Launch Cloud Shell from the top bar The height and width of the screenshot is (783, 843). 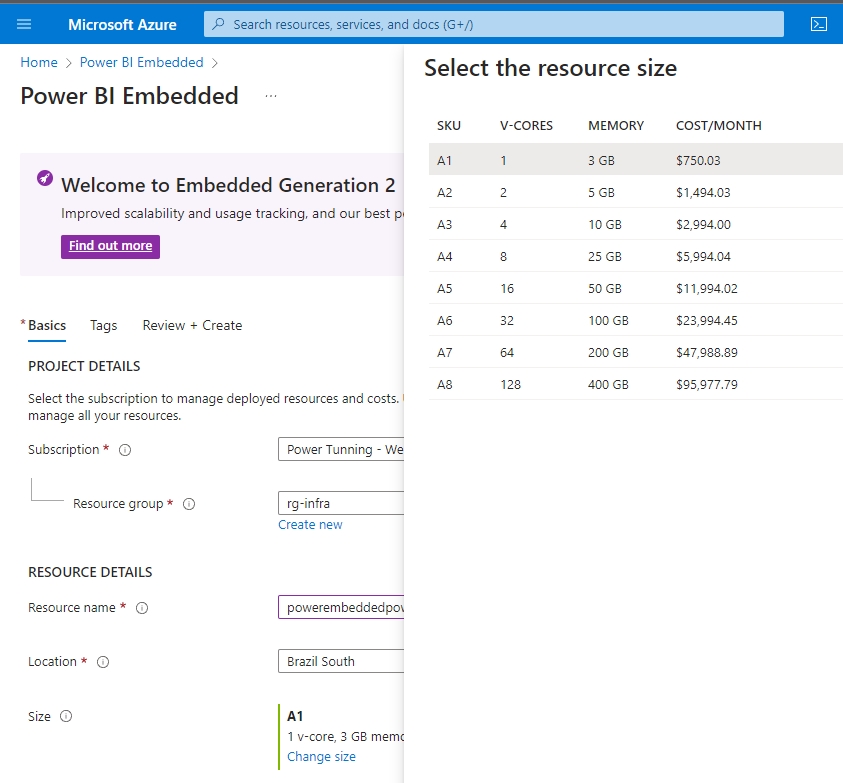click(x=818, y=24)
